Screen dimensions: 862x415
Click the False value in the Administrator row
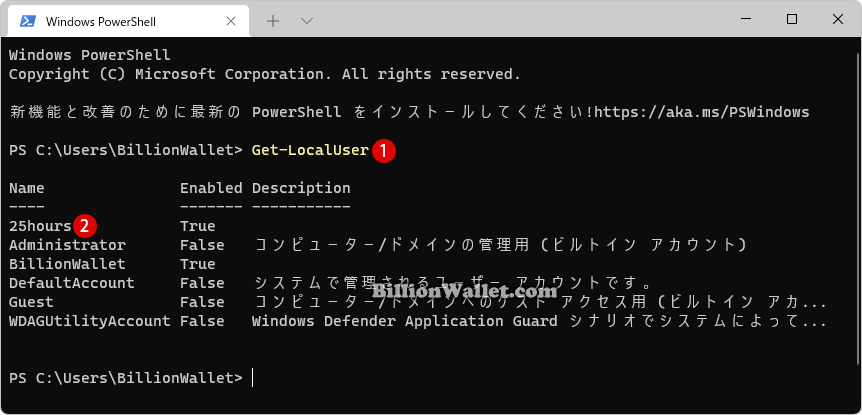point(202,245)
